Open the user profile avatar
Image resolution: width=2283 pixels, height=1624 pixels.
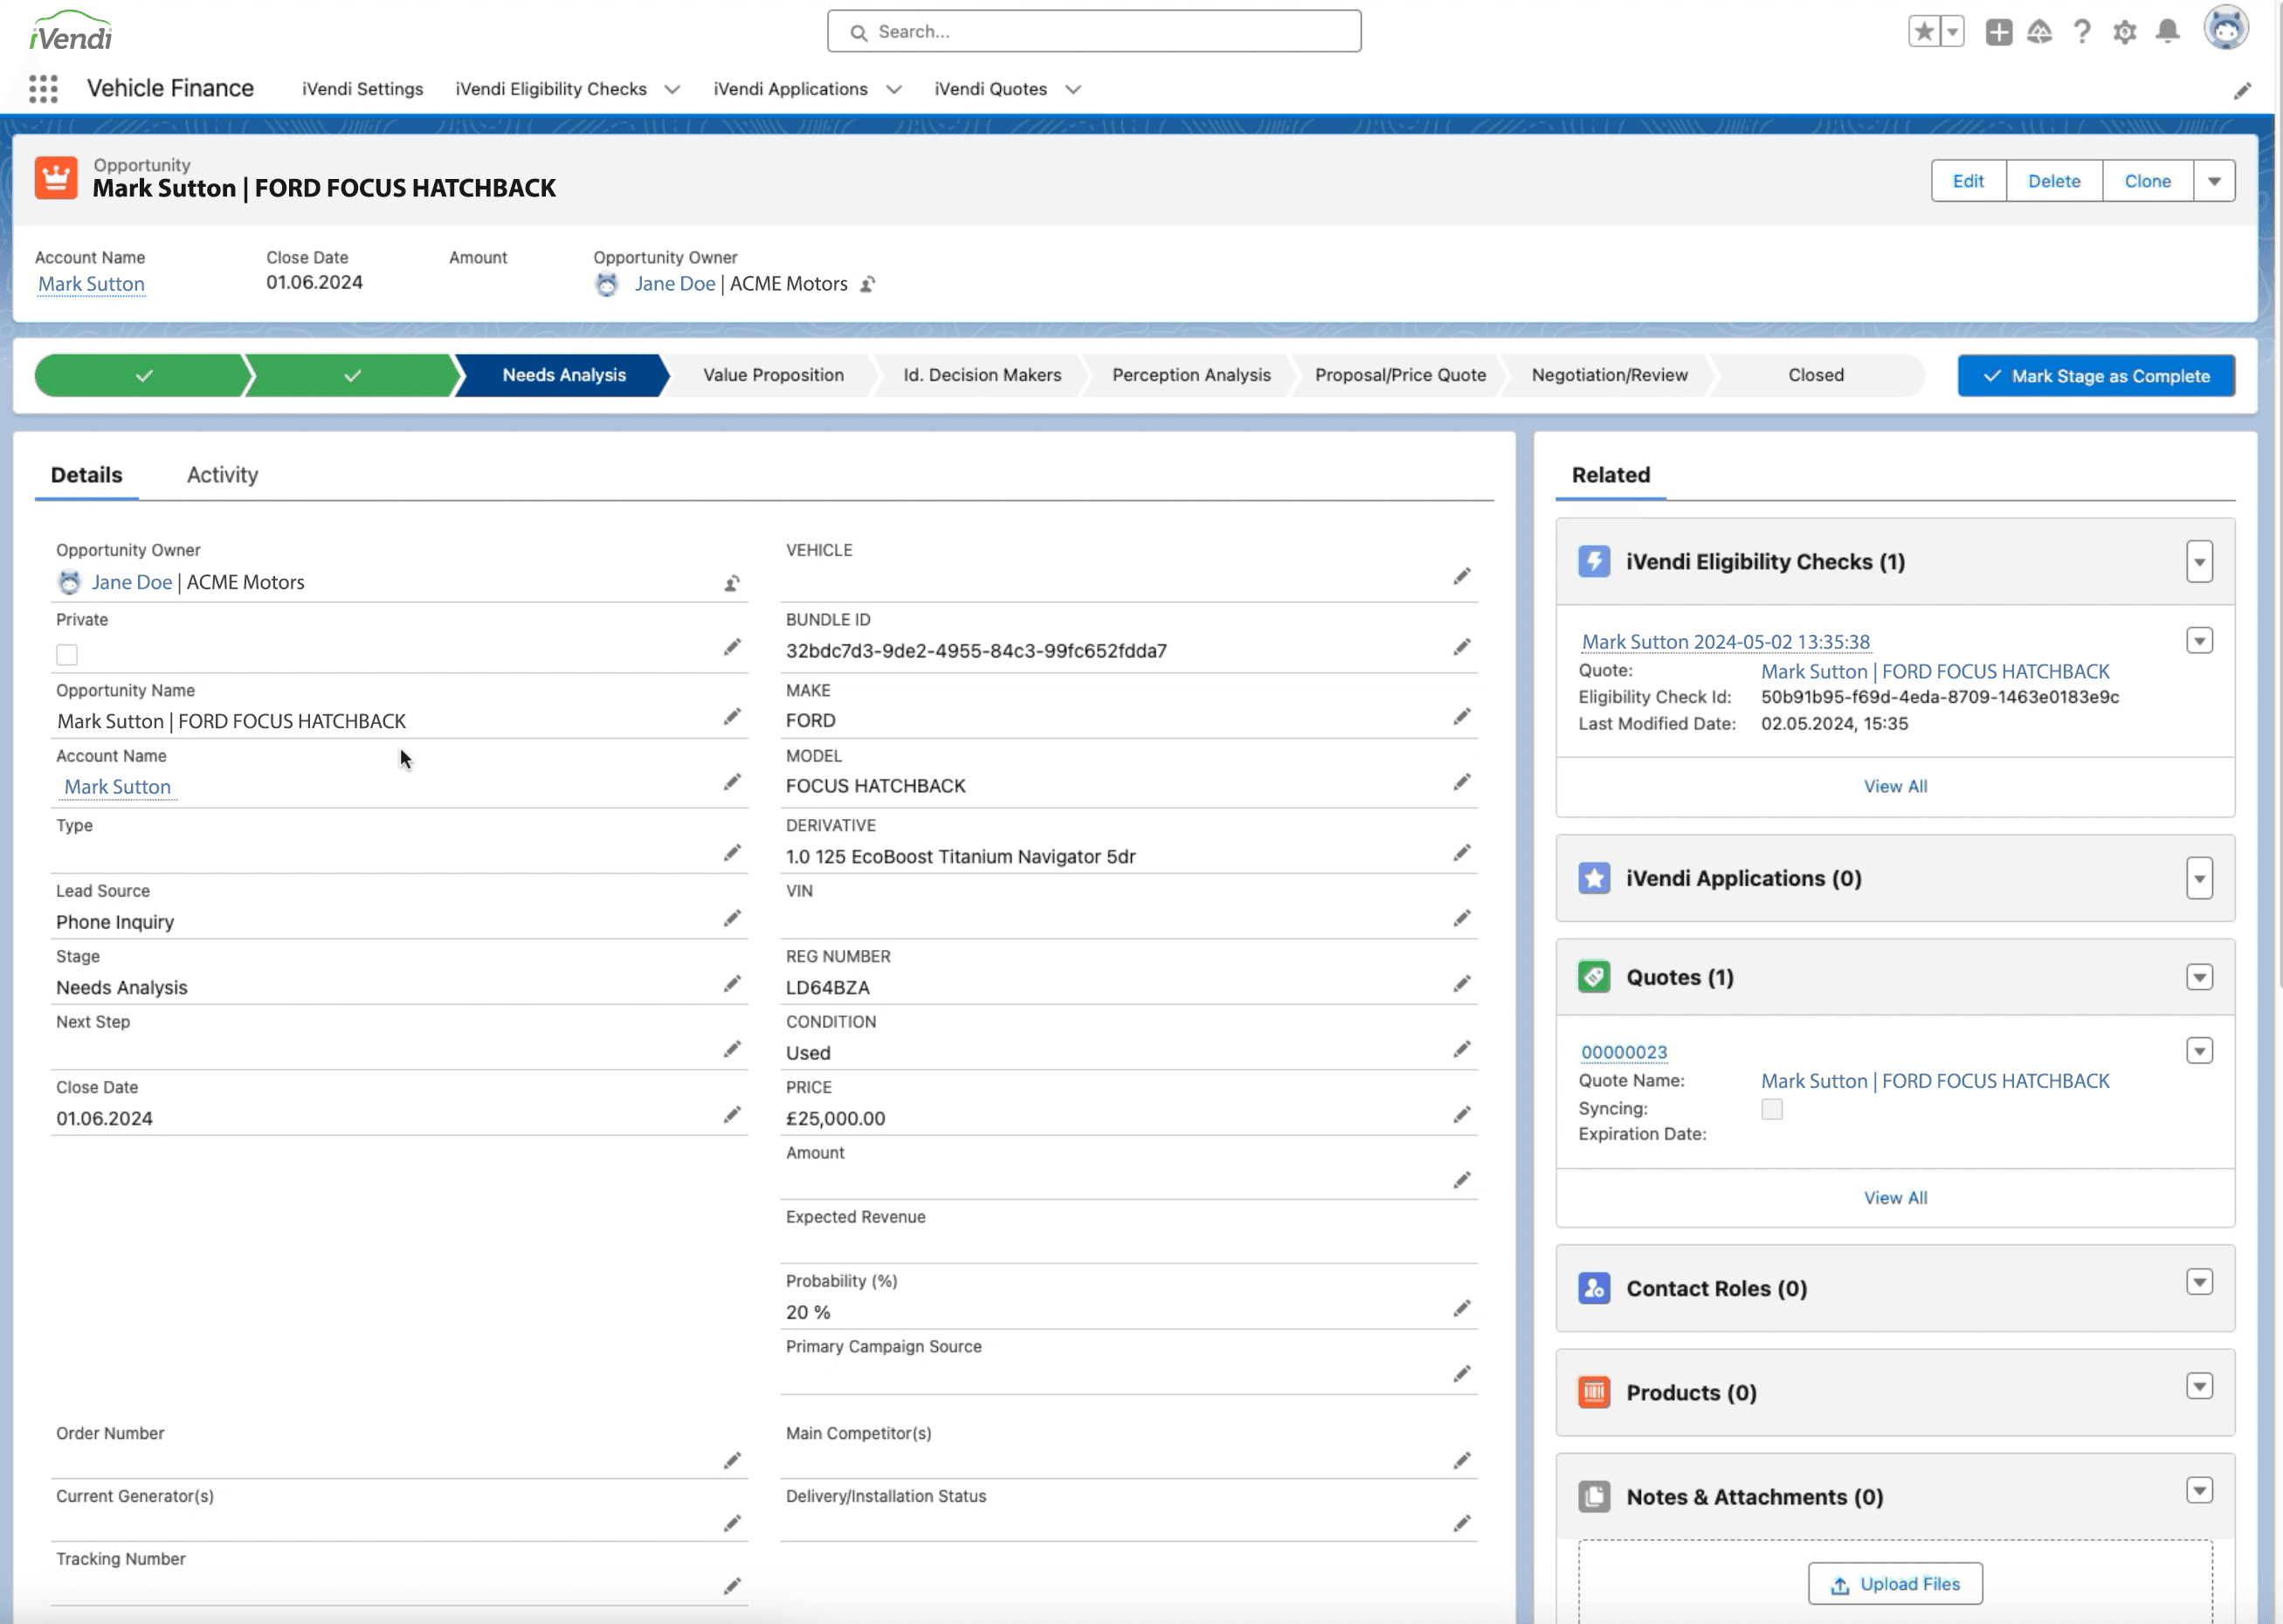2226,28
